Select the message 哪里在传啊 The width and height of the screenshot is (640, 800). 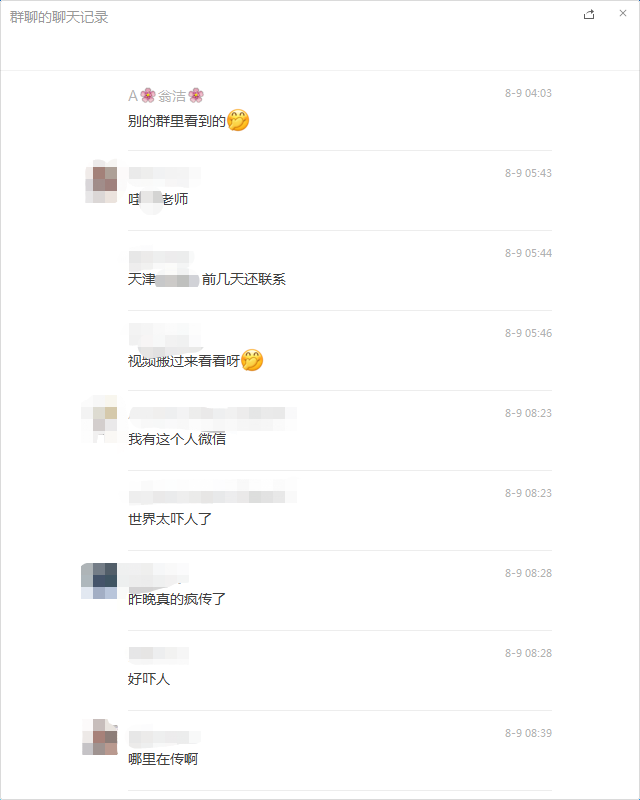pyautogui.click(x=163, y=759)
